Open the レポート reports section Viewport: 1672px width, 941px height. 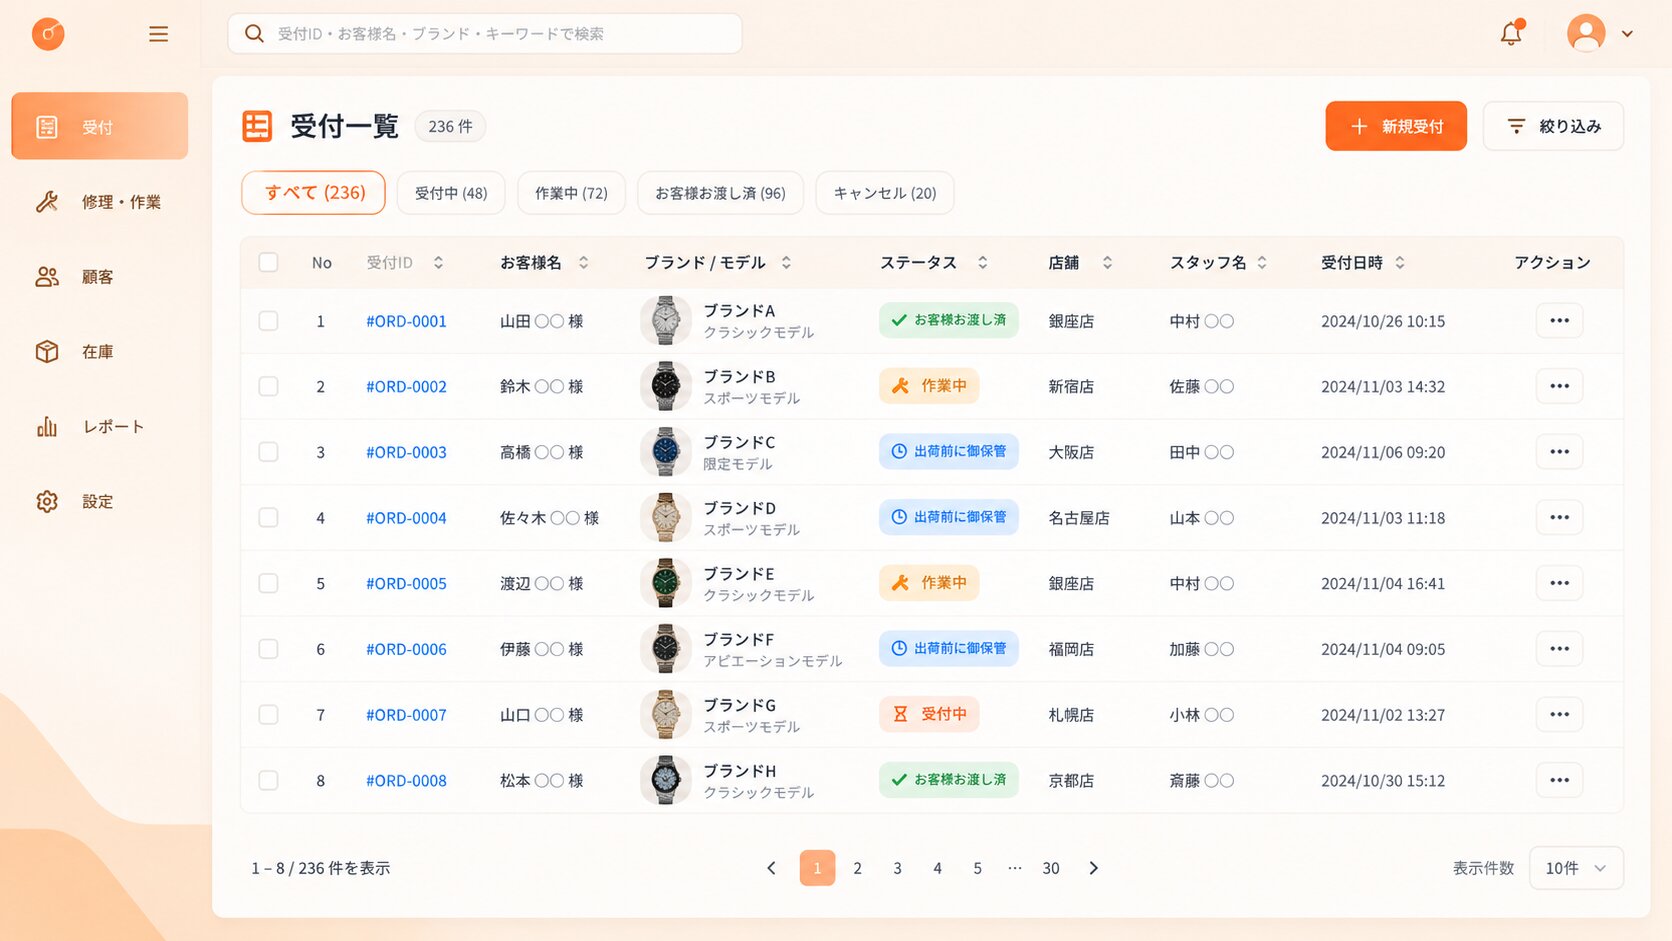[99, 427]
